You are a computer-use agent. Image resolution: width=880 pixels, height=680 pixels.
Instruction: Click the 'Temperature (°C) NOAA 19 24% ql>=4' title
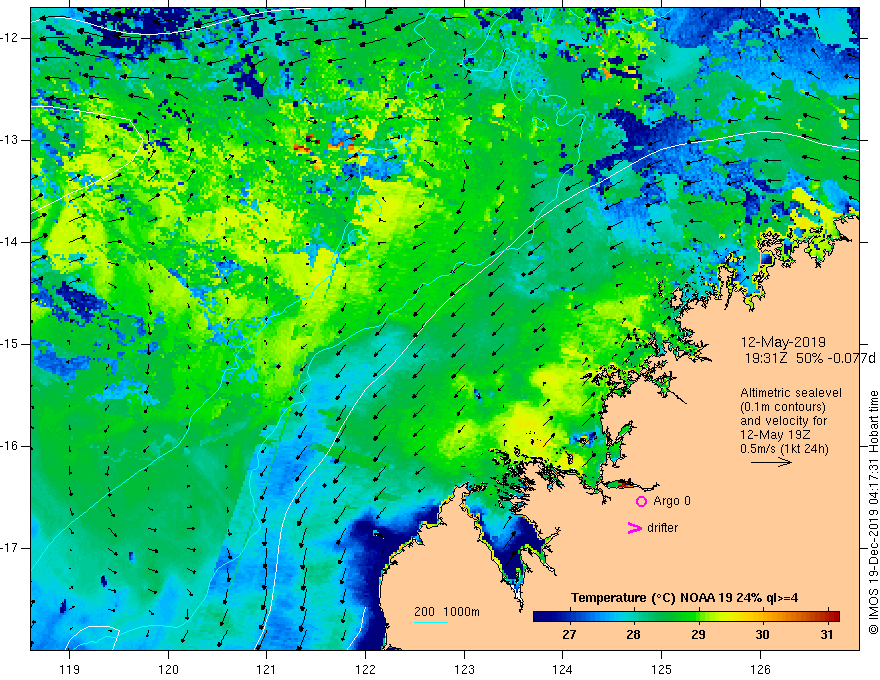[x=685, y=598]
